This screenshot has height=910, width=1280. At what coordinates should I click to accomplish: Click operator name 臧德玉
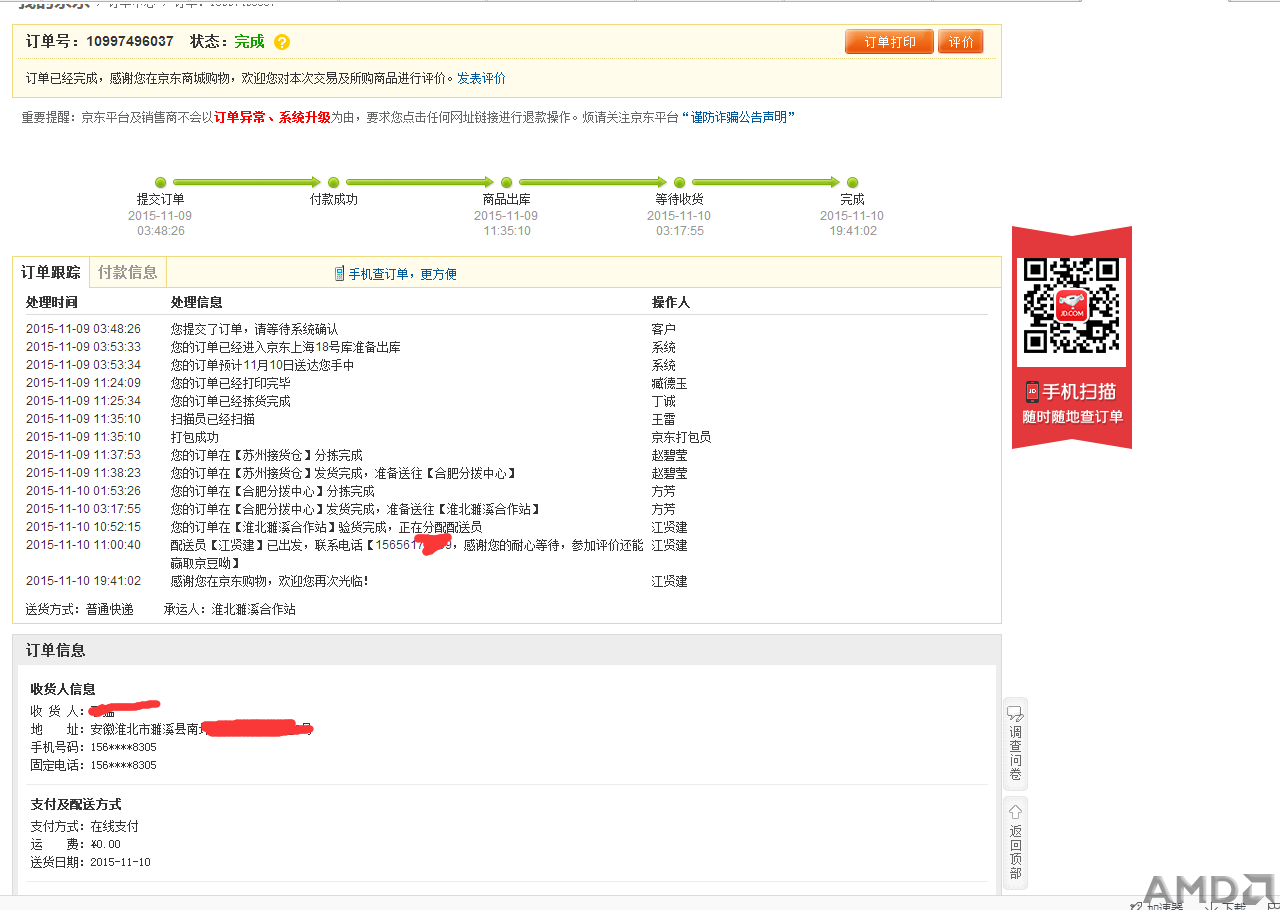pyautogui.click(x=670, y=383)
